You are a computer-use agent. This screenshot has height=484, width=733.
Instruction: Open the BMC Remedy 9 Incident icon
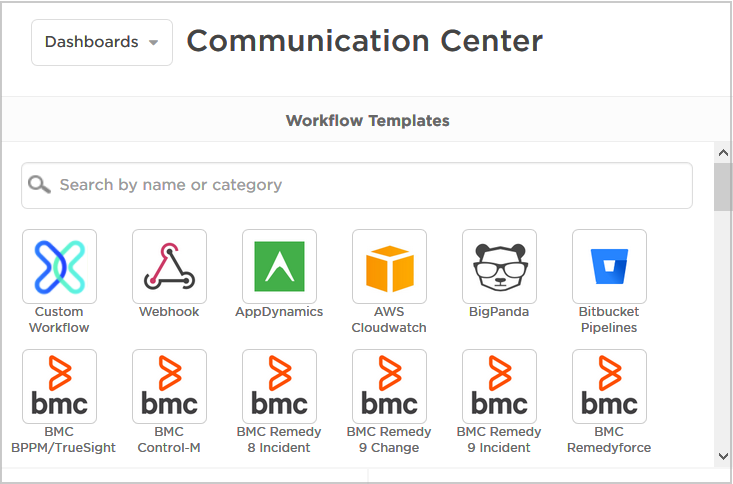pyautogui.click(x=499, y=386)
